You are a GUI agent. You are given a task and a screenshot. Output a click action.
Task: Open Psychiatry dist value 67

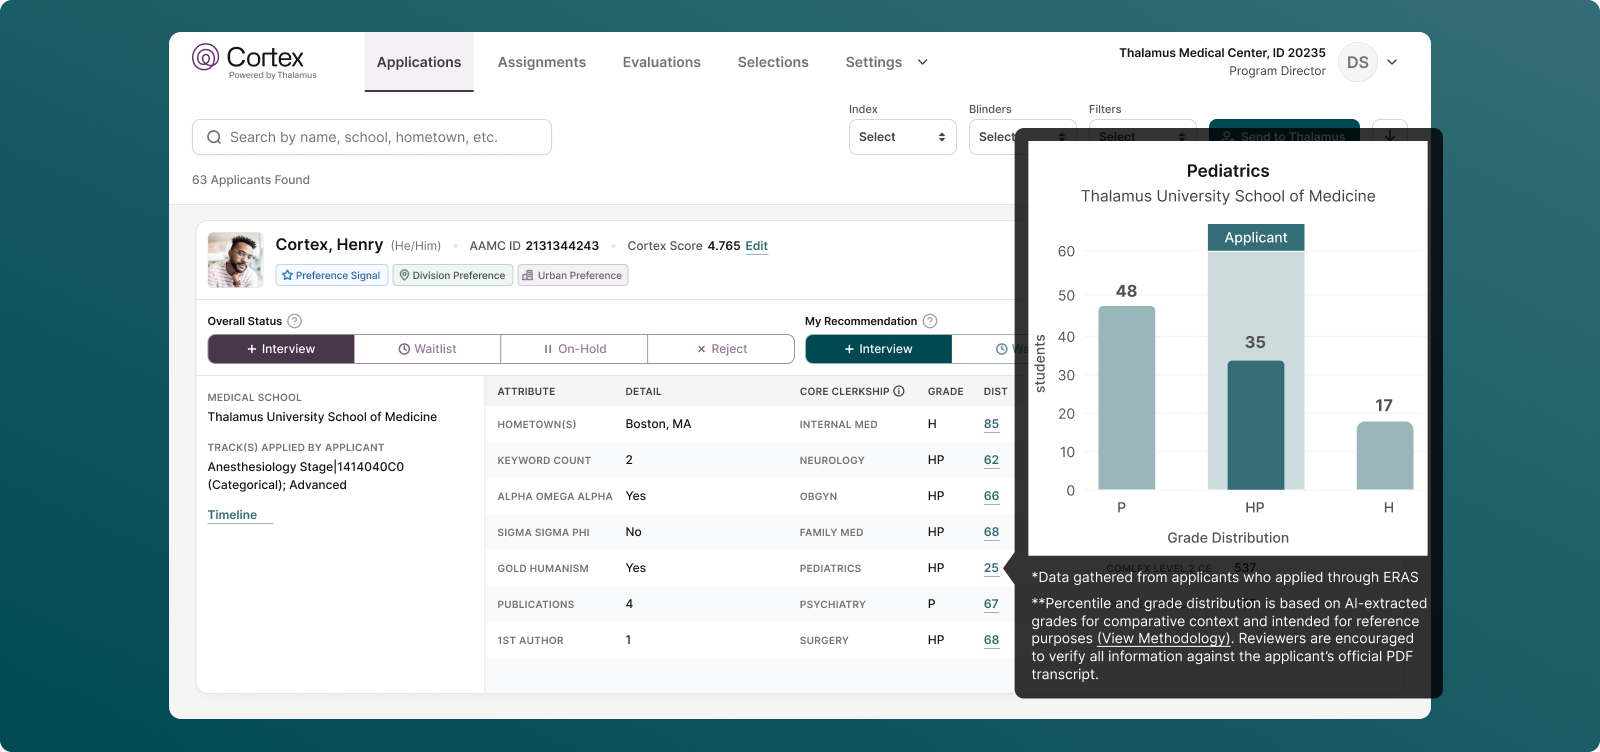point(991,604)
